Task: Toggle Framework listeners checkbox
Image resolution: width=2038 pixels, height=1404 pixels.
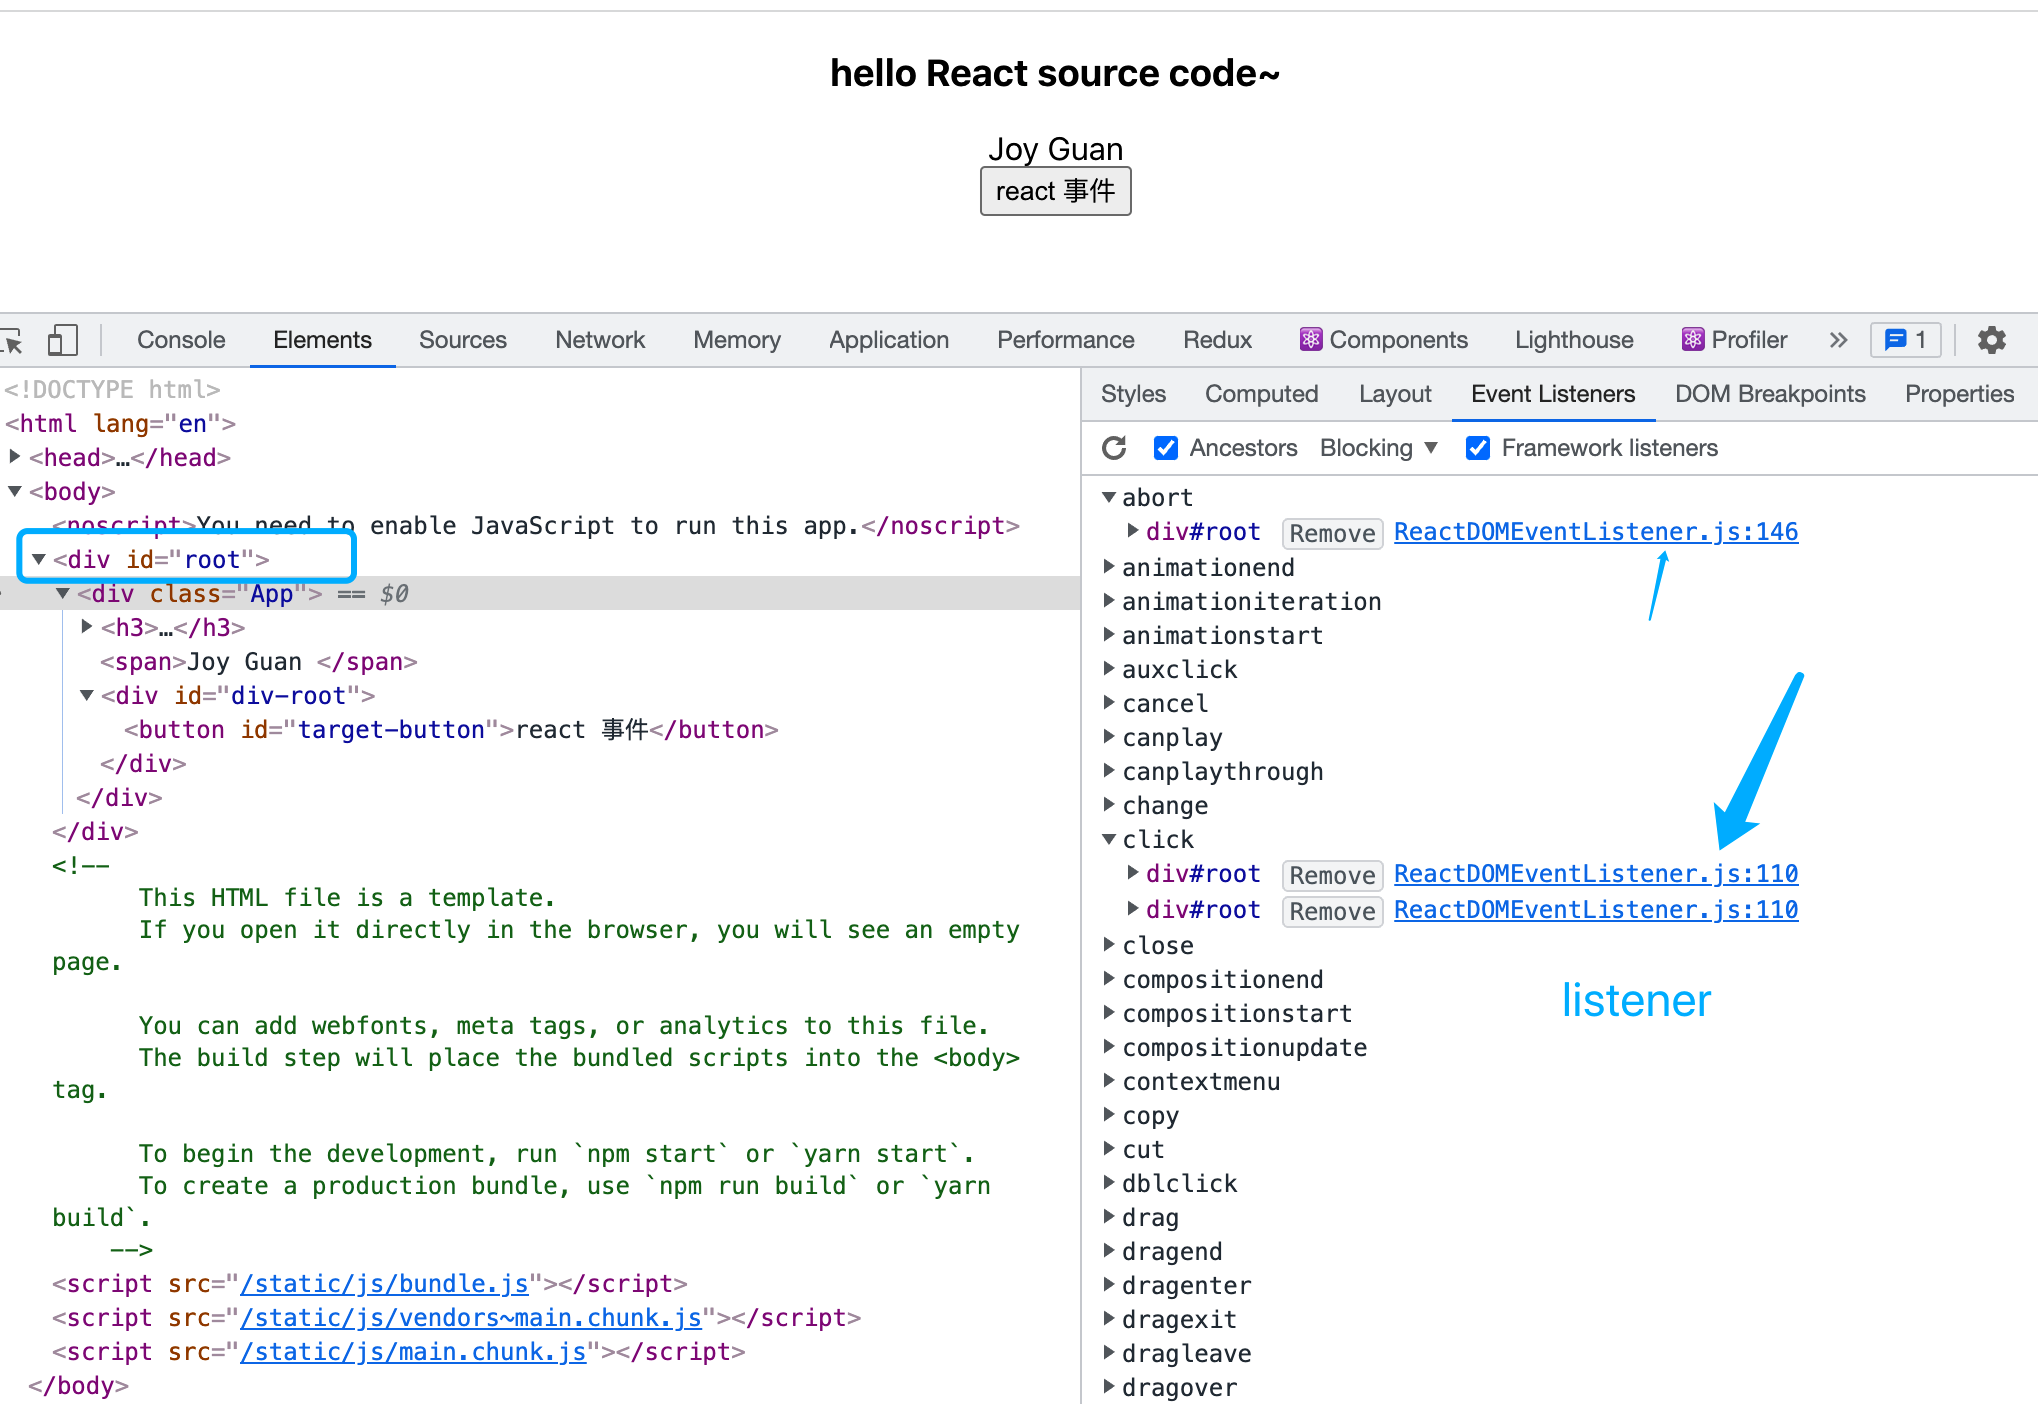Action: point(1477,448)
